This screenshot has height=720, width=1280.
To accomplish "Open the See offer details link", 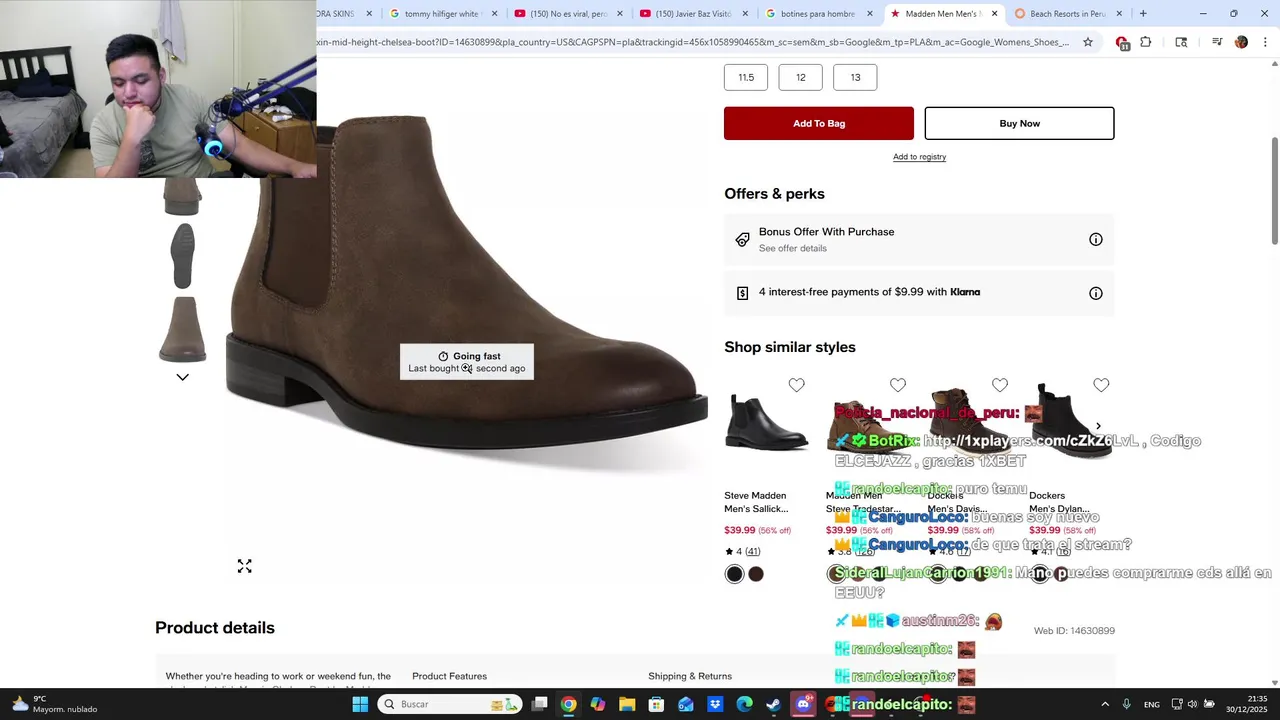I will 793,248.
